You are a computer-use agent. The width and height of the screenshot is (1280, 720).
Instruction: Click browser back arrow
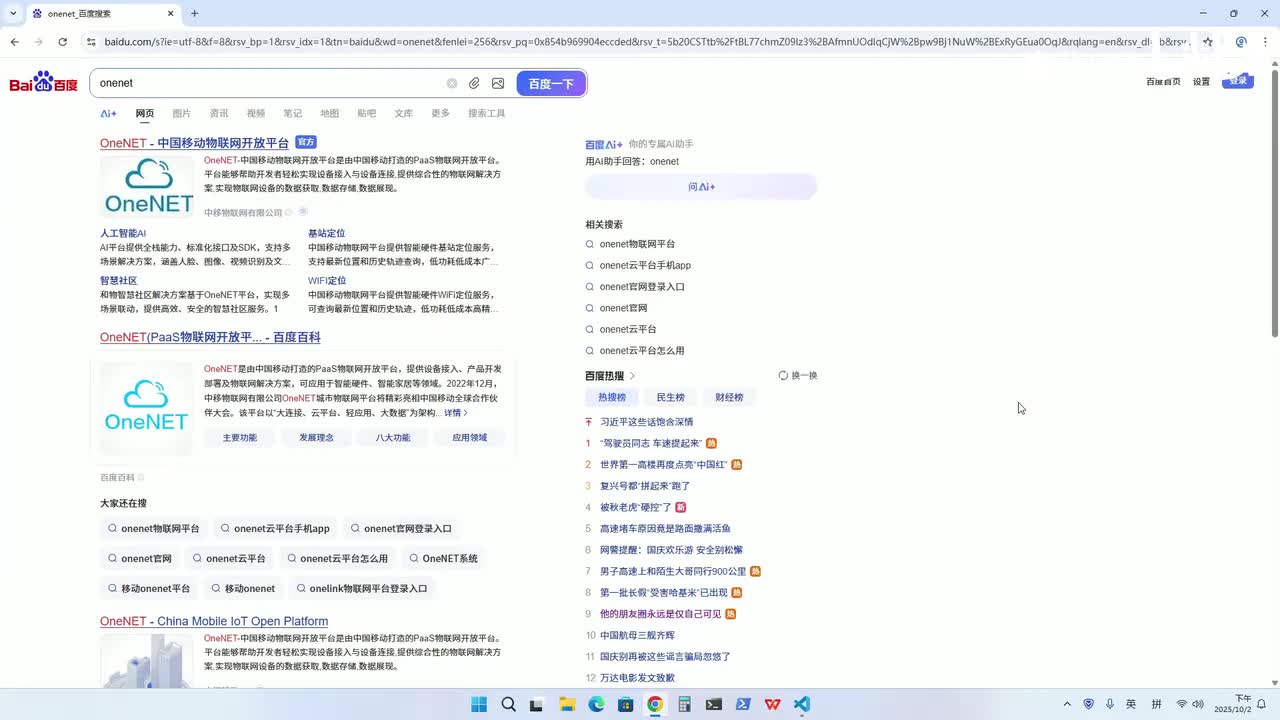(x=14, y=42)
